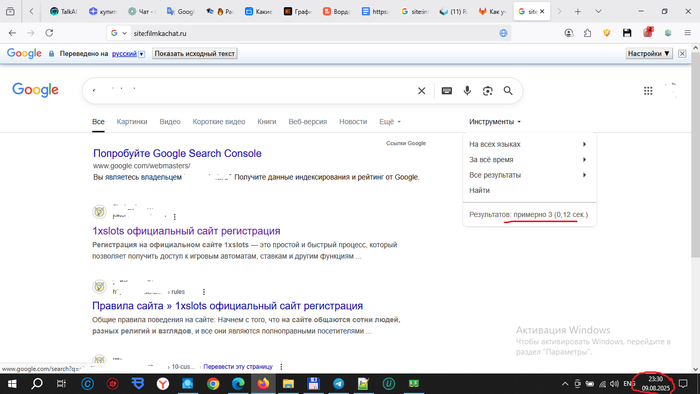Open the on-screen keyboard input tool

pyautogui.click(x=446, y=91)
